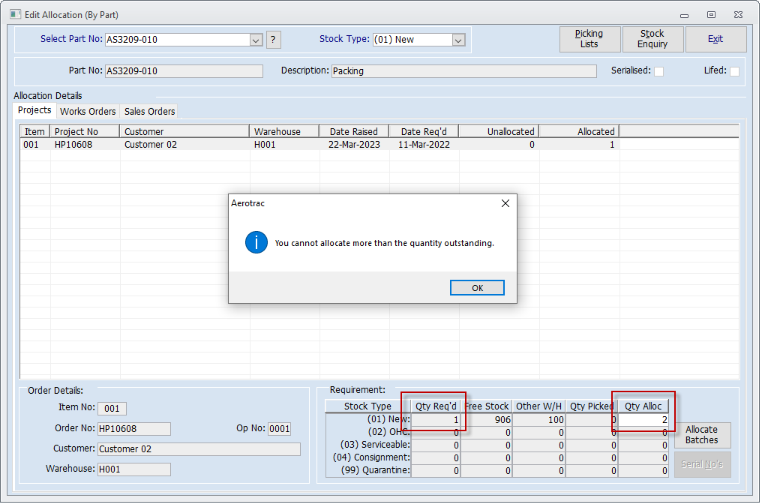This screenshot has height=503, width=760.
Task: Sort by the Customer column header
Action: click(x=185, y=131)
